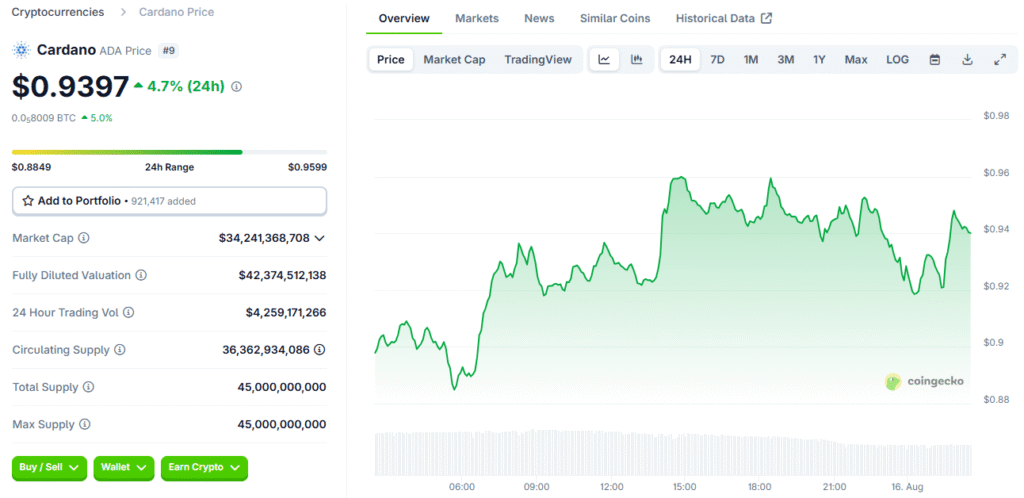Click the 24h Range progress bar
Viewport: 1024px width, 498px height.
coord(169,152)
